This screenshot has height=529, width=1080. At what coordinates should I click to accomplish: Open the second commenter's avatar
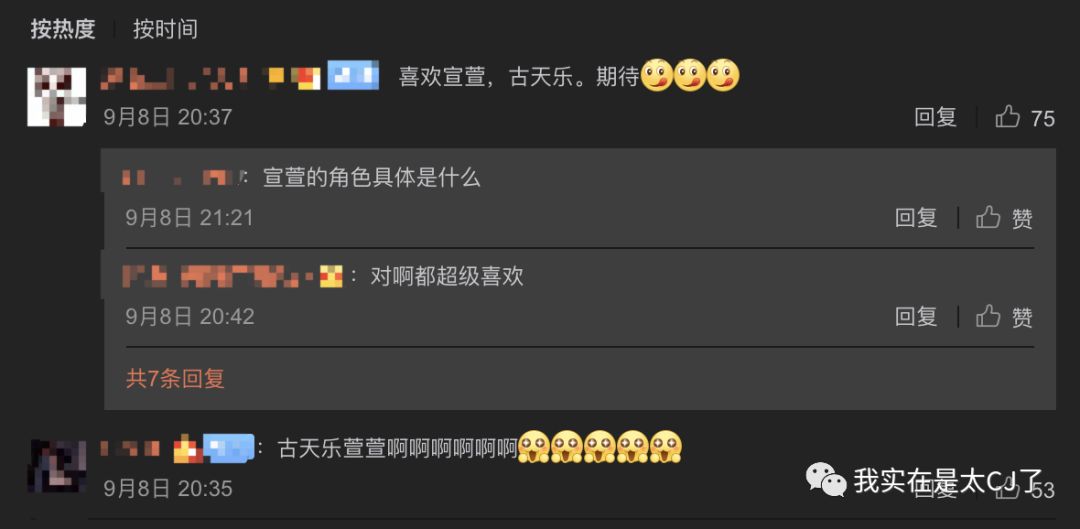(x=56, y=466)
